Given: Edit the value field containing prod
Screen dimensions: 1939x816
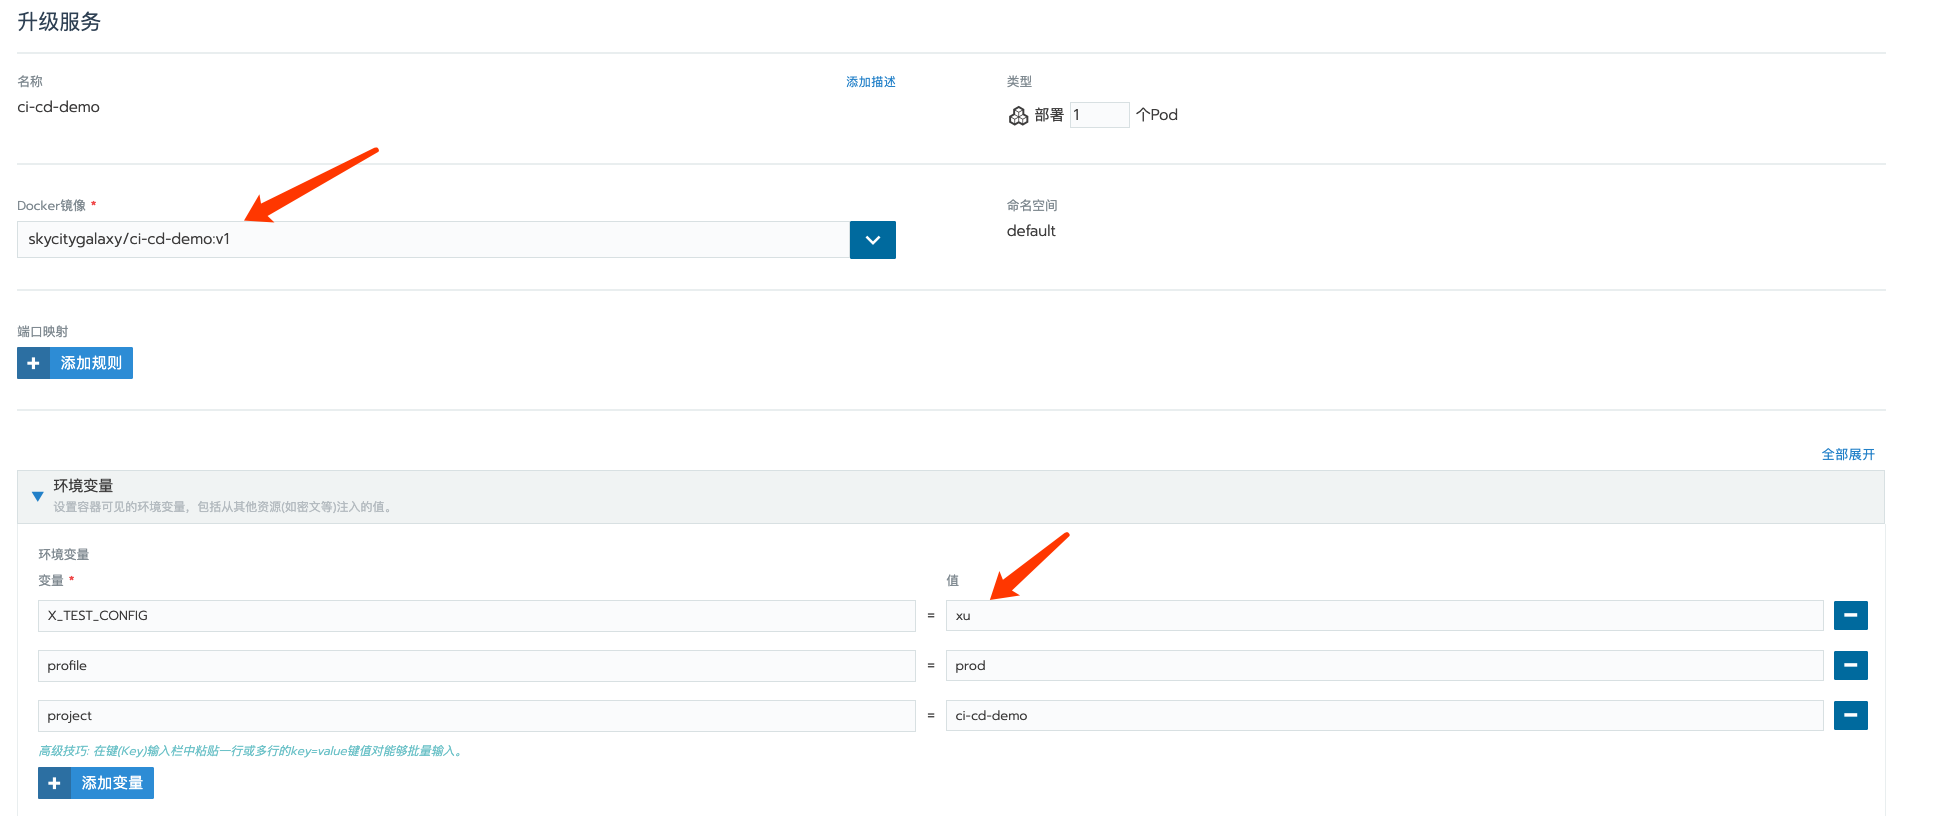Looking at the screenshot, I should [1384, 666].
